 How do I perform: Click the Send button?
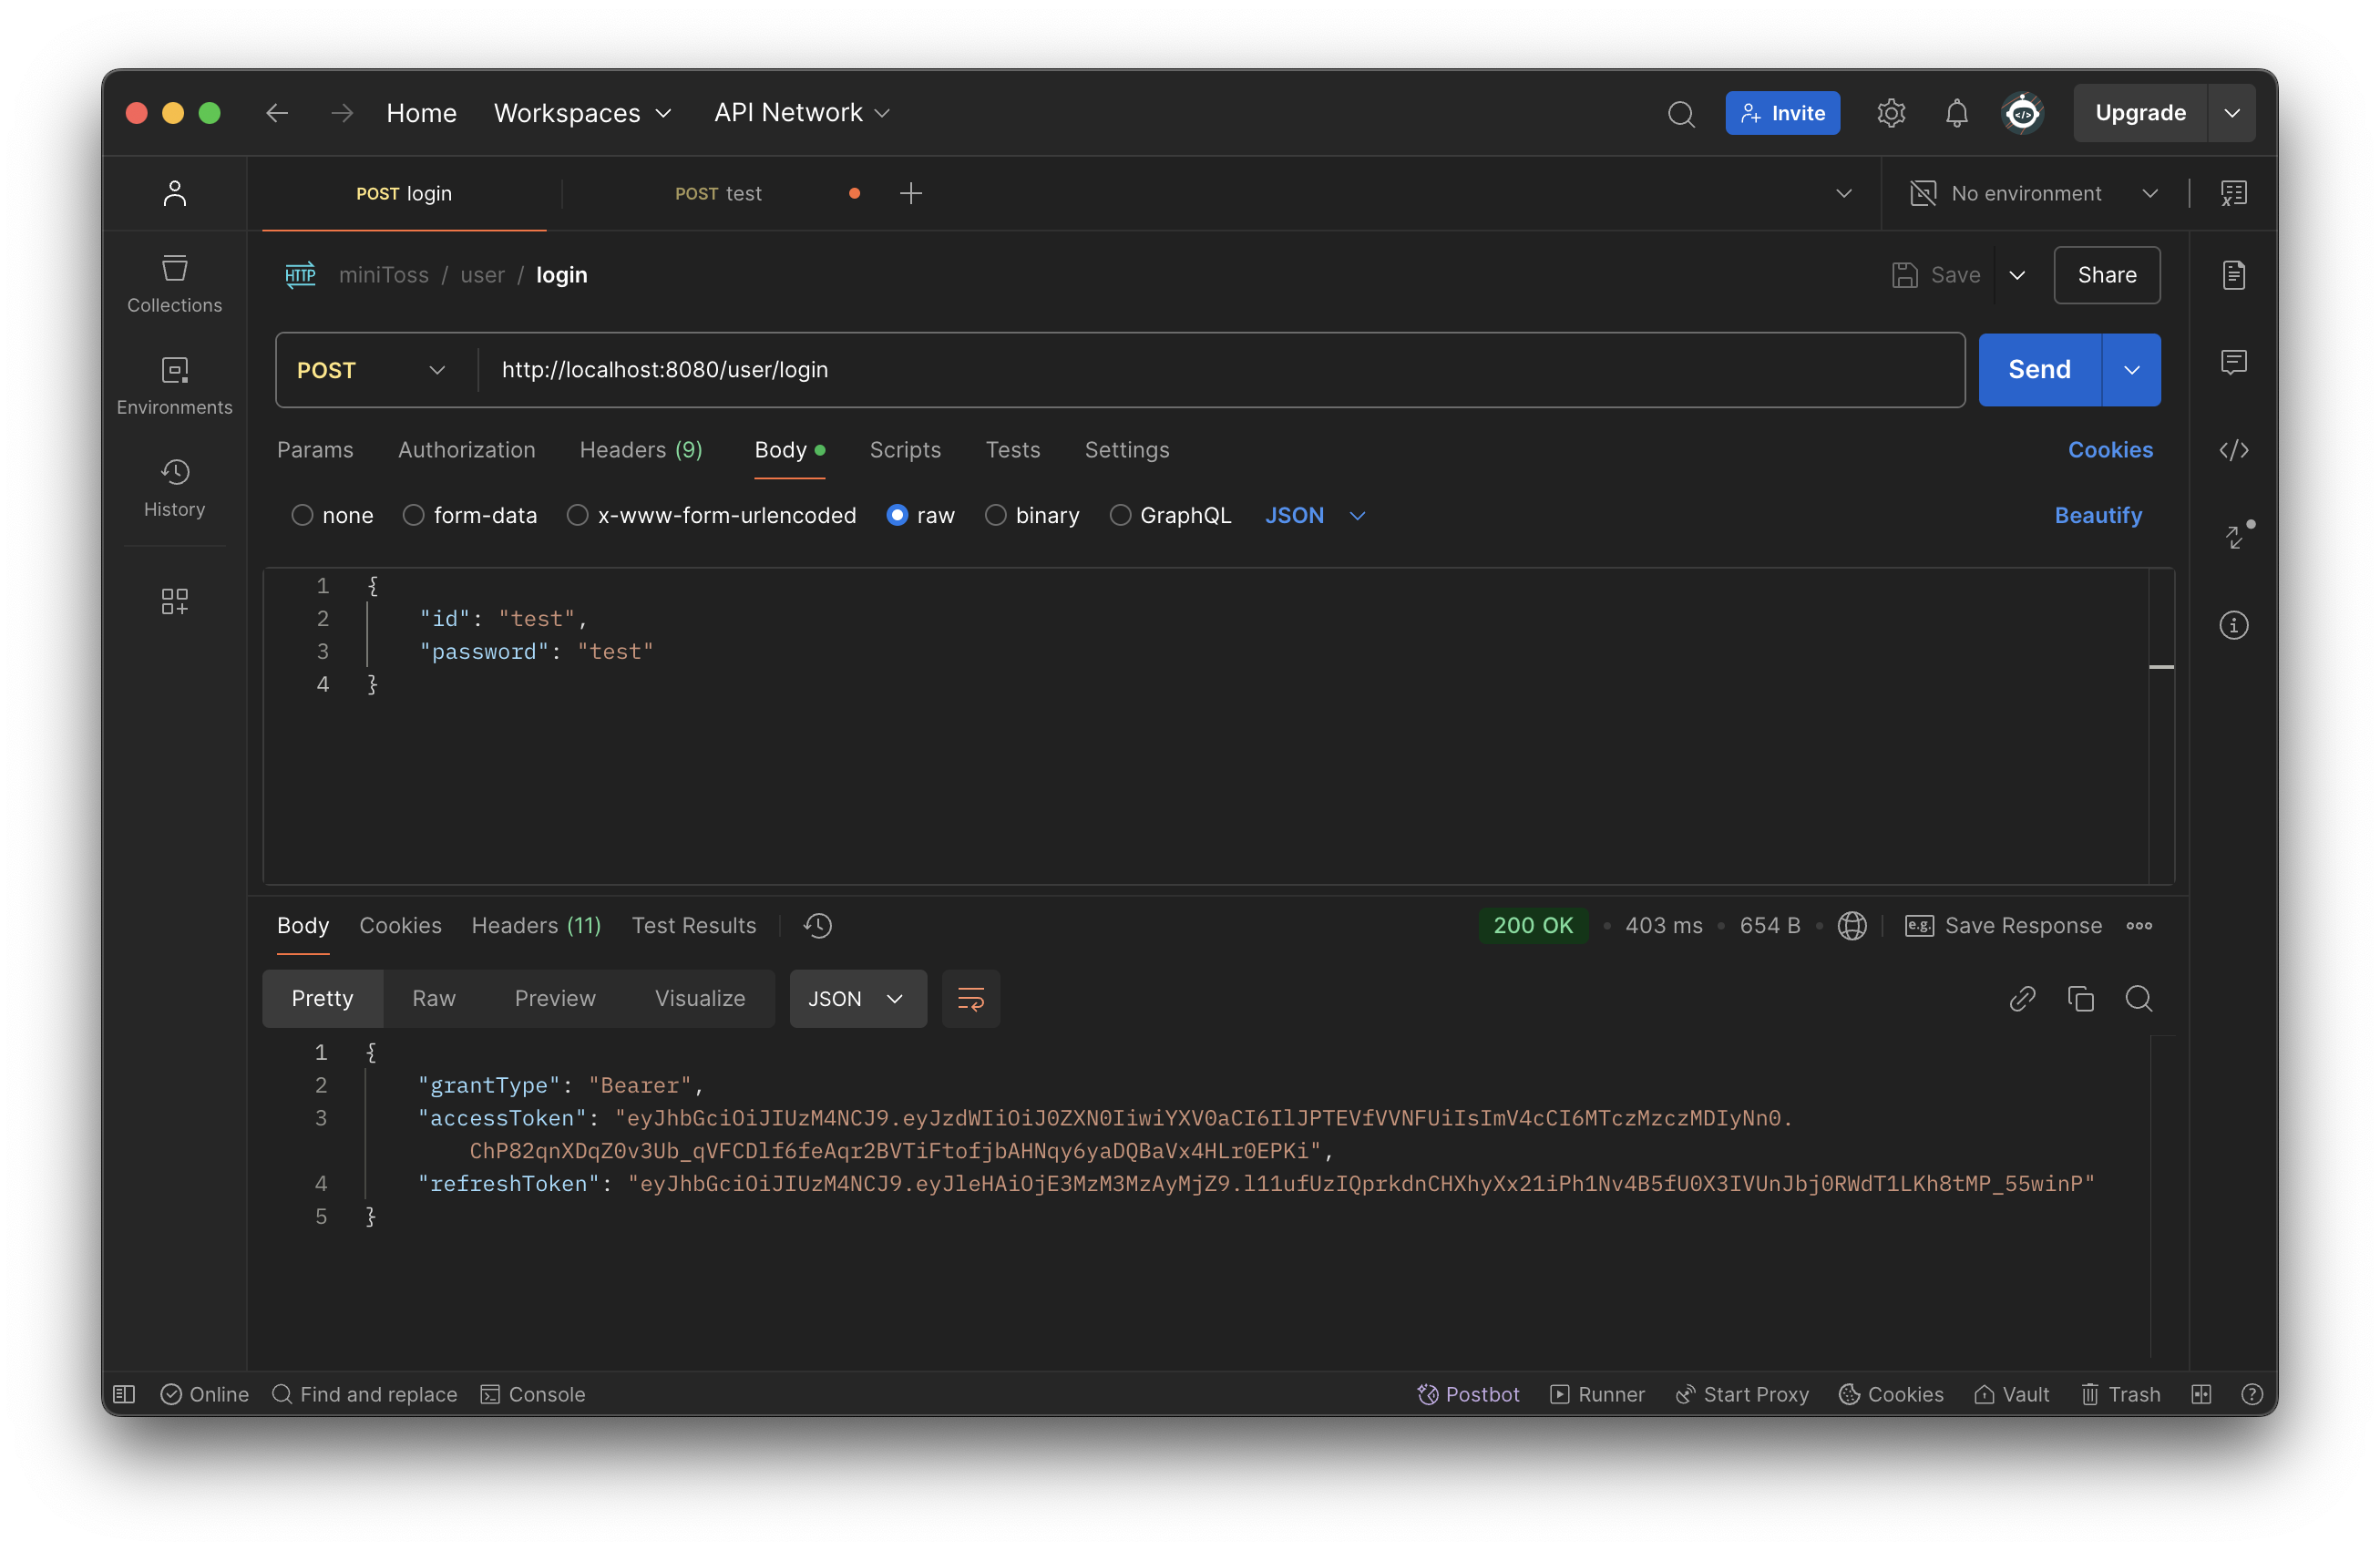click(x=2039, y=370)
